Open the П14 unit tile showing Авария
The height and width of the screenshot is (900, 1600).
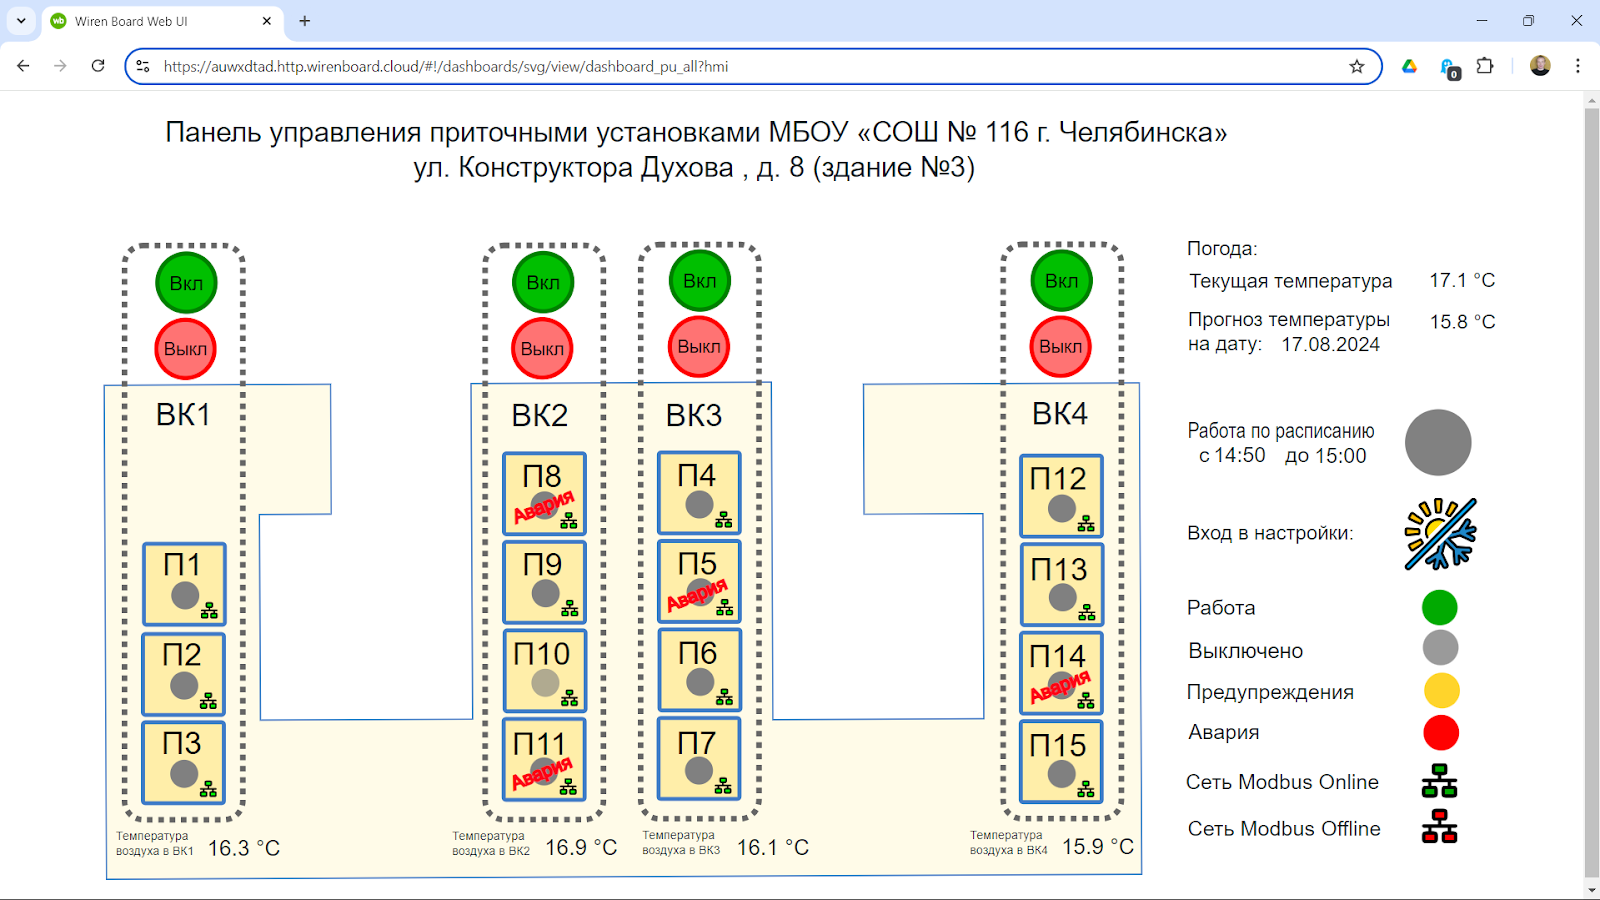pos(1061,673)
